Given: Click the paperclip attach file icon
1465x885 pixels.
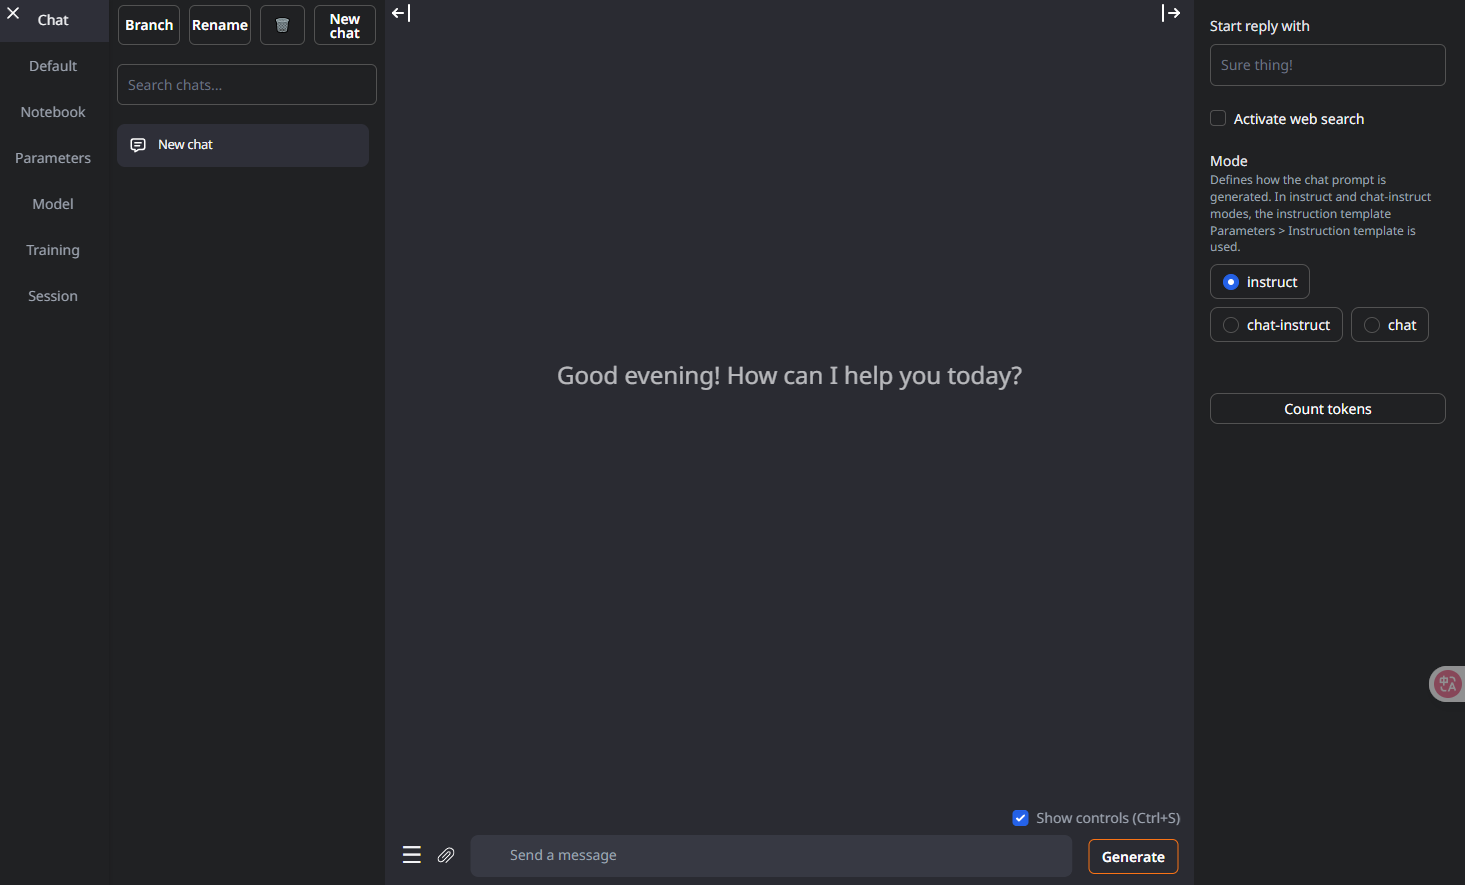Looking at the screenshot, I should coord(446,855).
